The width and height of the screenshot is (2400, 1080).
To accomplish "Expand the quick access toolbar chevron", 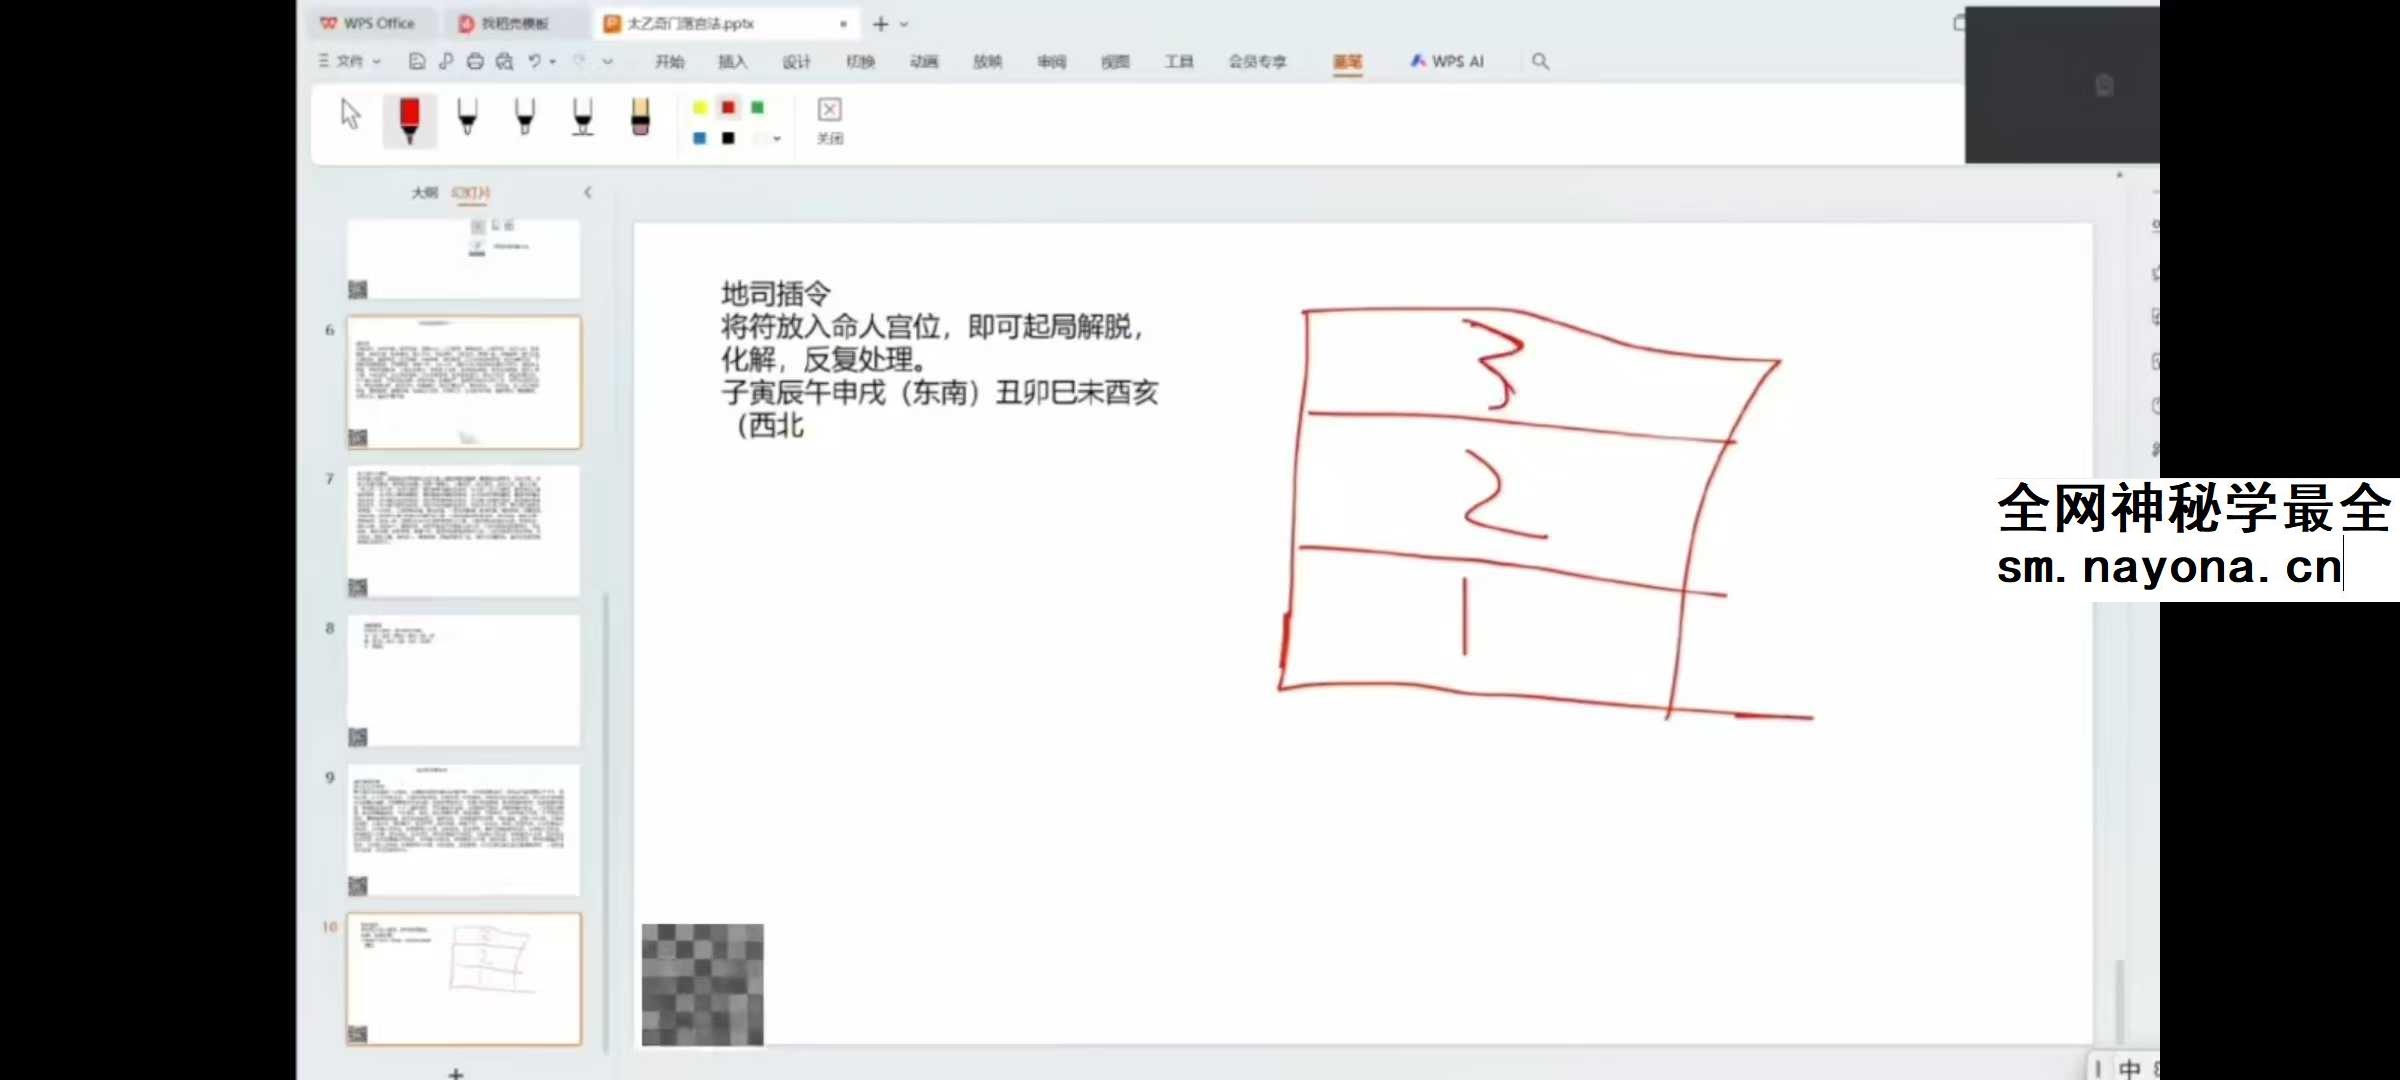I will (607, 62).
